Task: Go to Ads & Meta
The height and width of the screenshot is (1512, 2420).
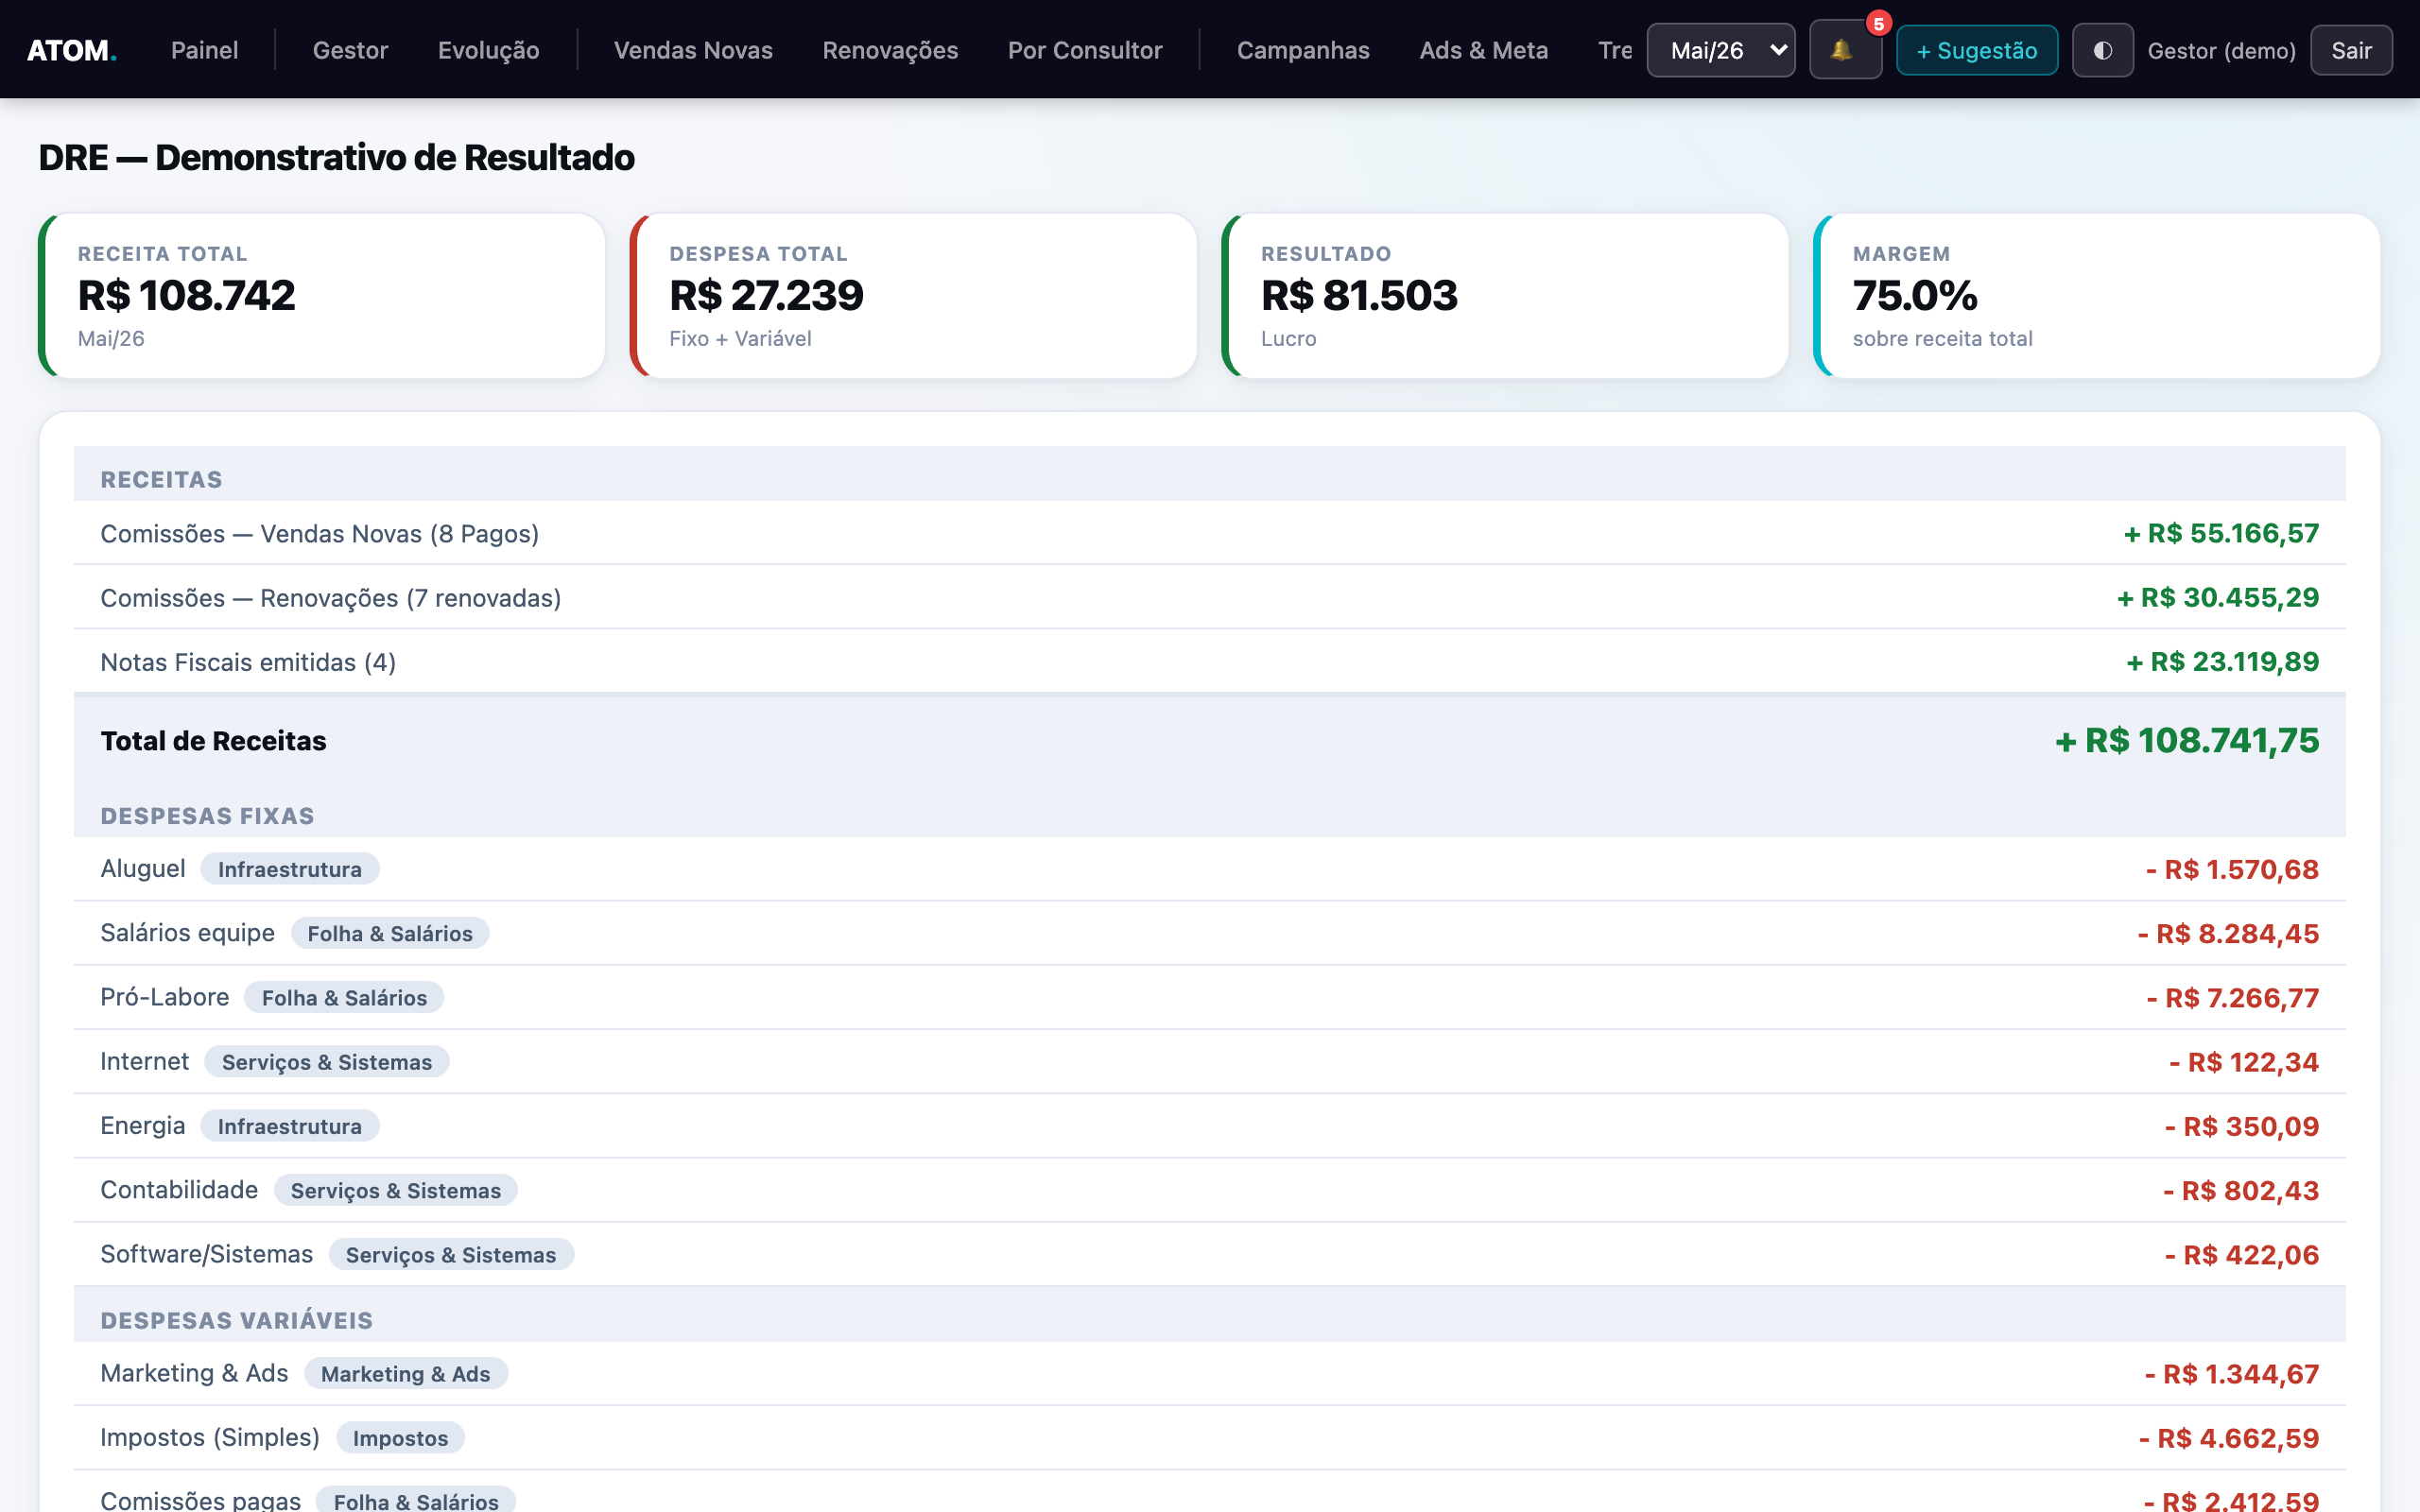Action: pyautogui.click(x=1483, y=50)
